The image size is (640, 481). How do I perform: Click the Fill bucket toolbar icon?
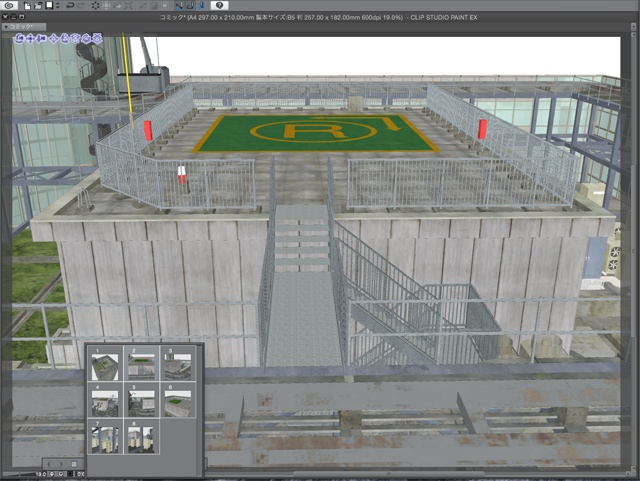coord(117,5)
